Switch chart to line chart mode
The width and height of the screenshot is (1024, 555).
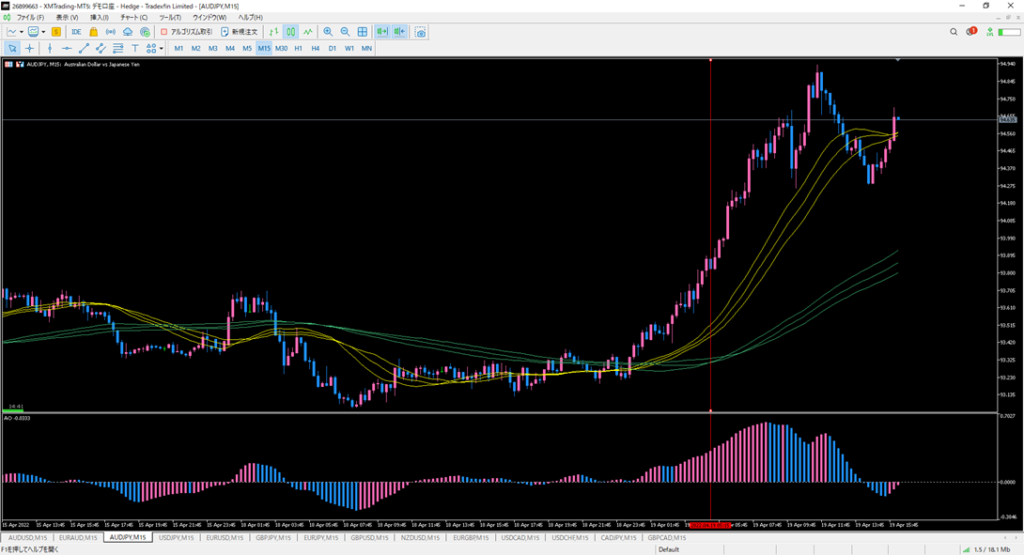click(x=308, y=32)
